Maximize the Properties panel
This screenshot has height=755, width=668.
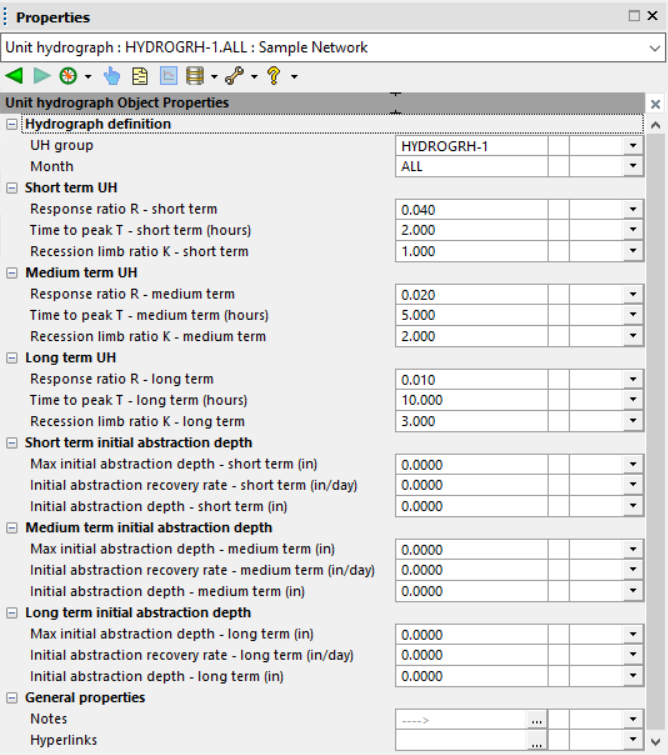pyautogui.click(x=634, y=16)
